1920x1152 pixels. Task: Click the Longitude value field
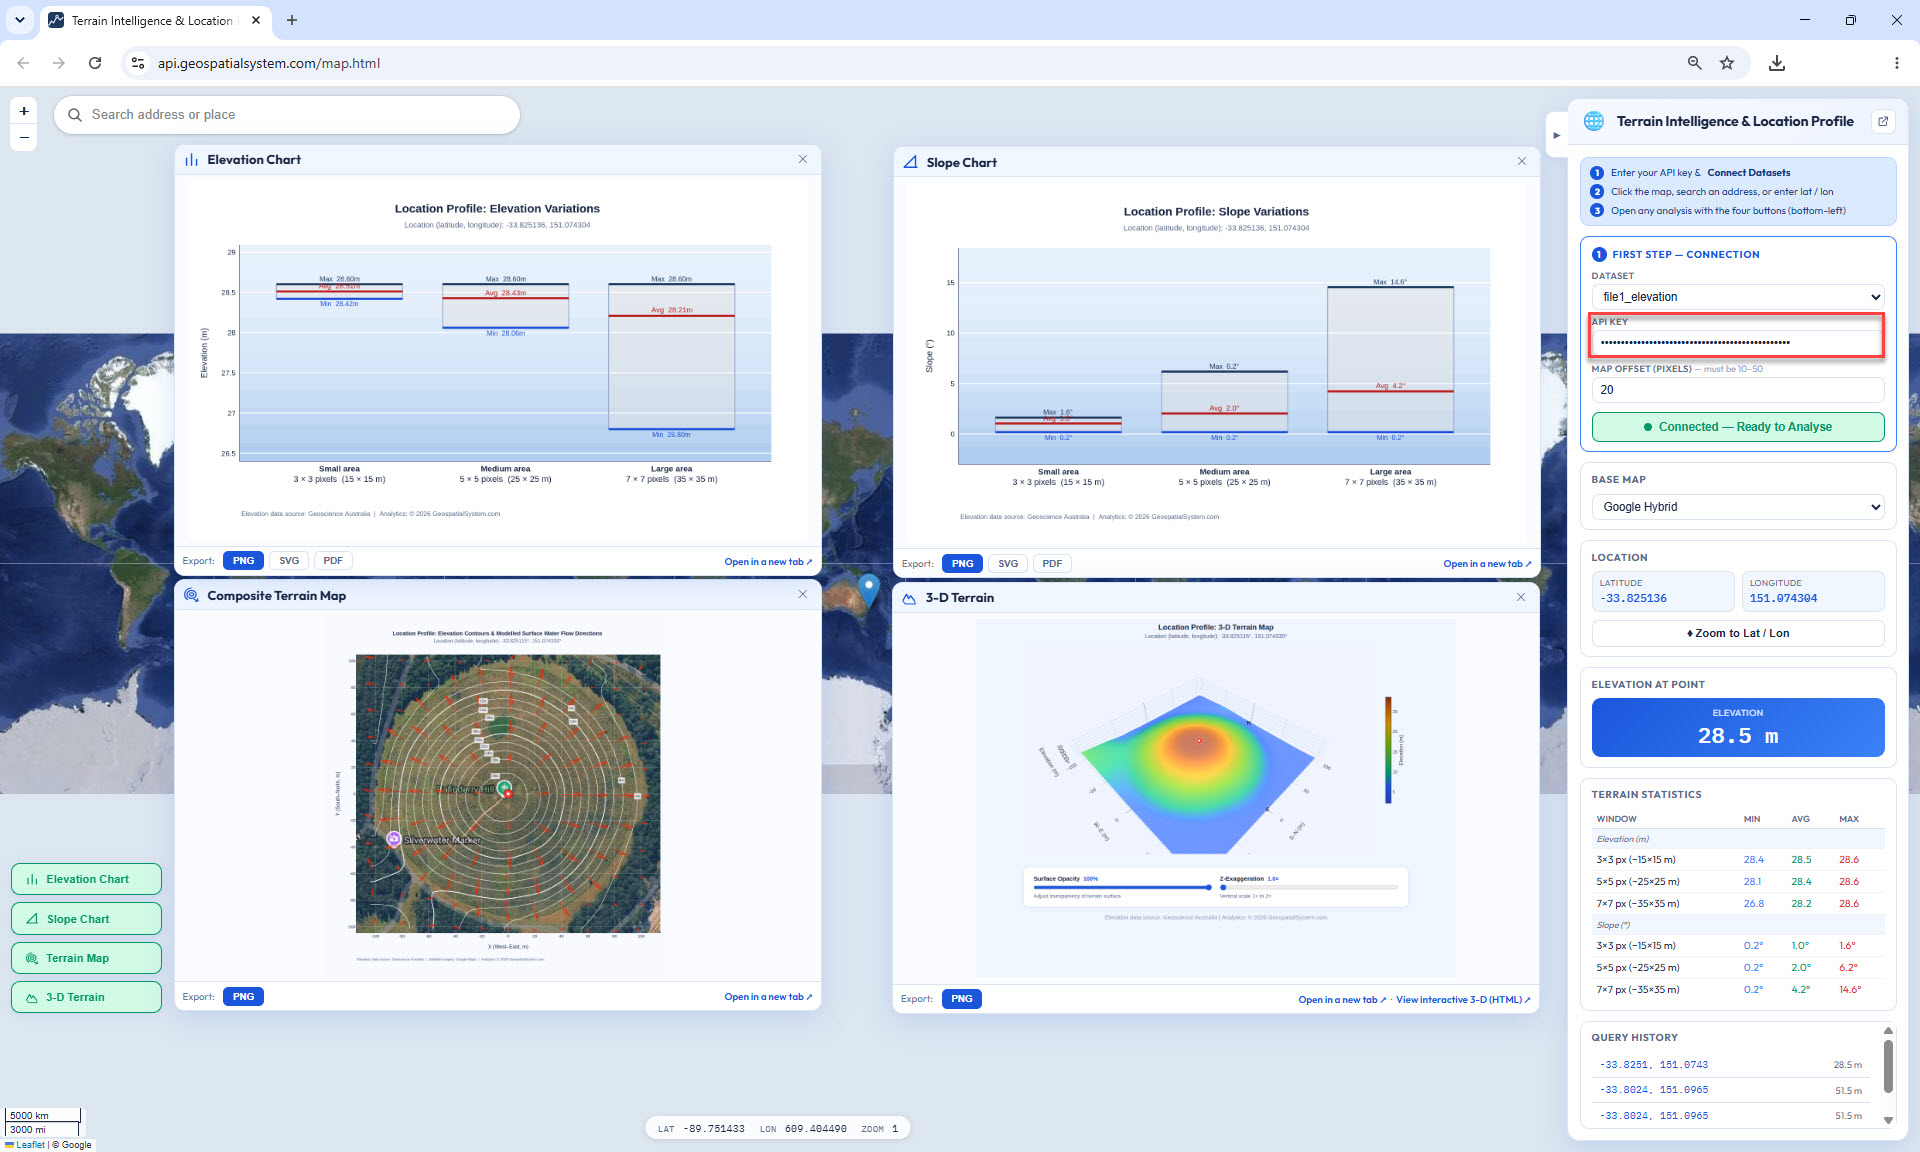(1813, 591)
